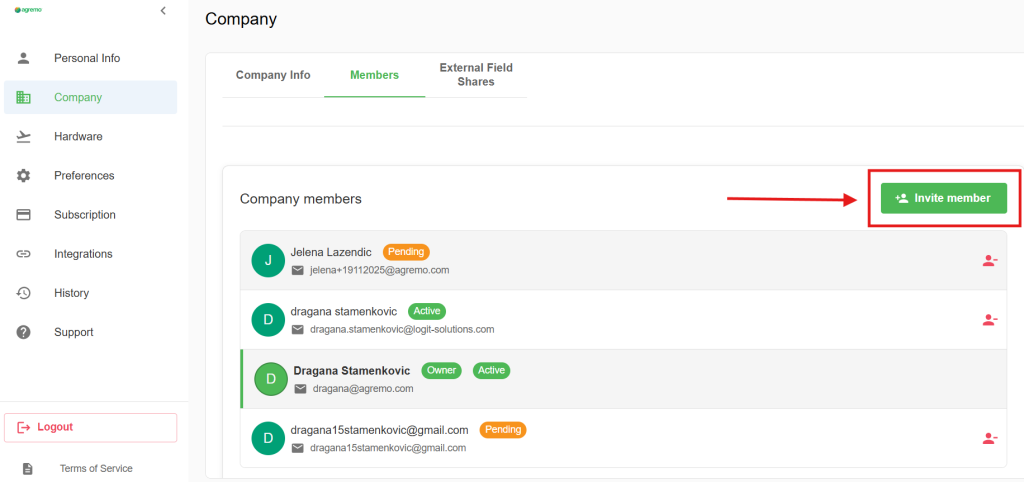Click the Support question mark icon
The width and height of the screenshot is (1024, 482).
(24, 332)
